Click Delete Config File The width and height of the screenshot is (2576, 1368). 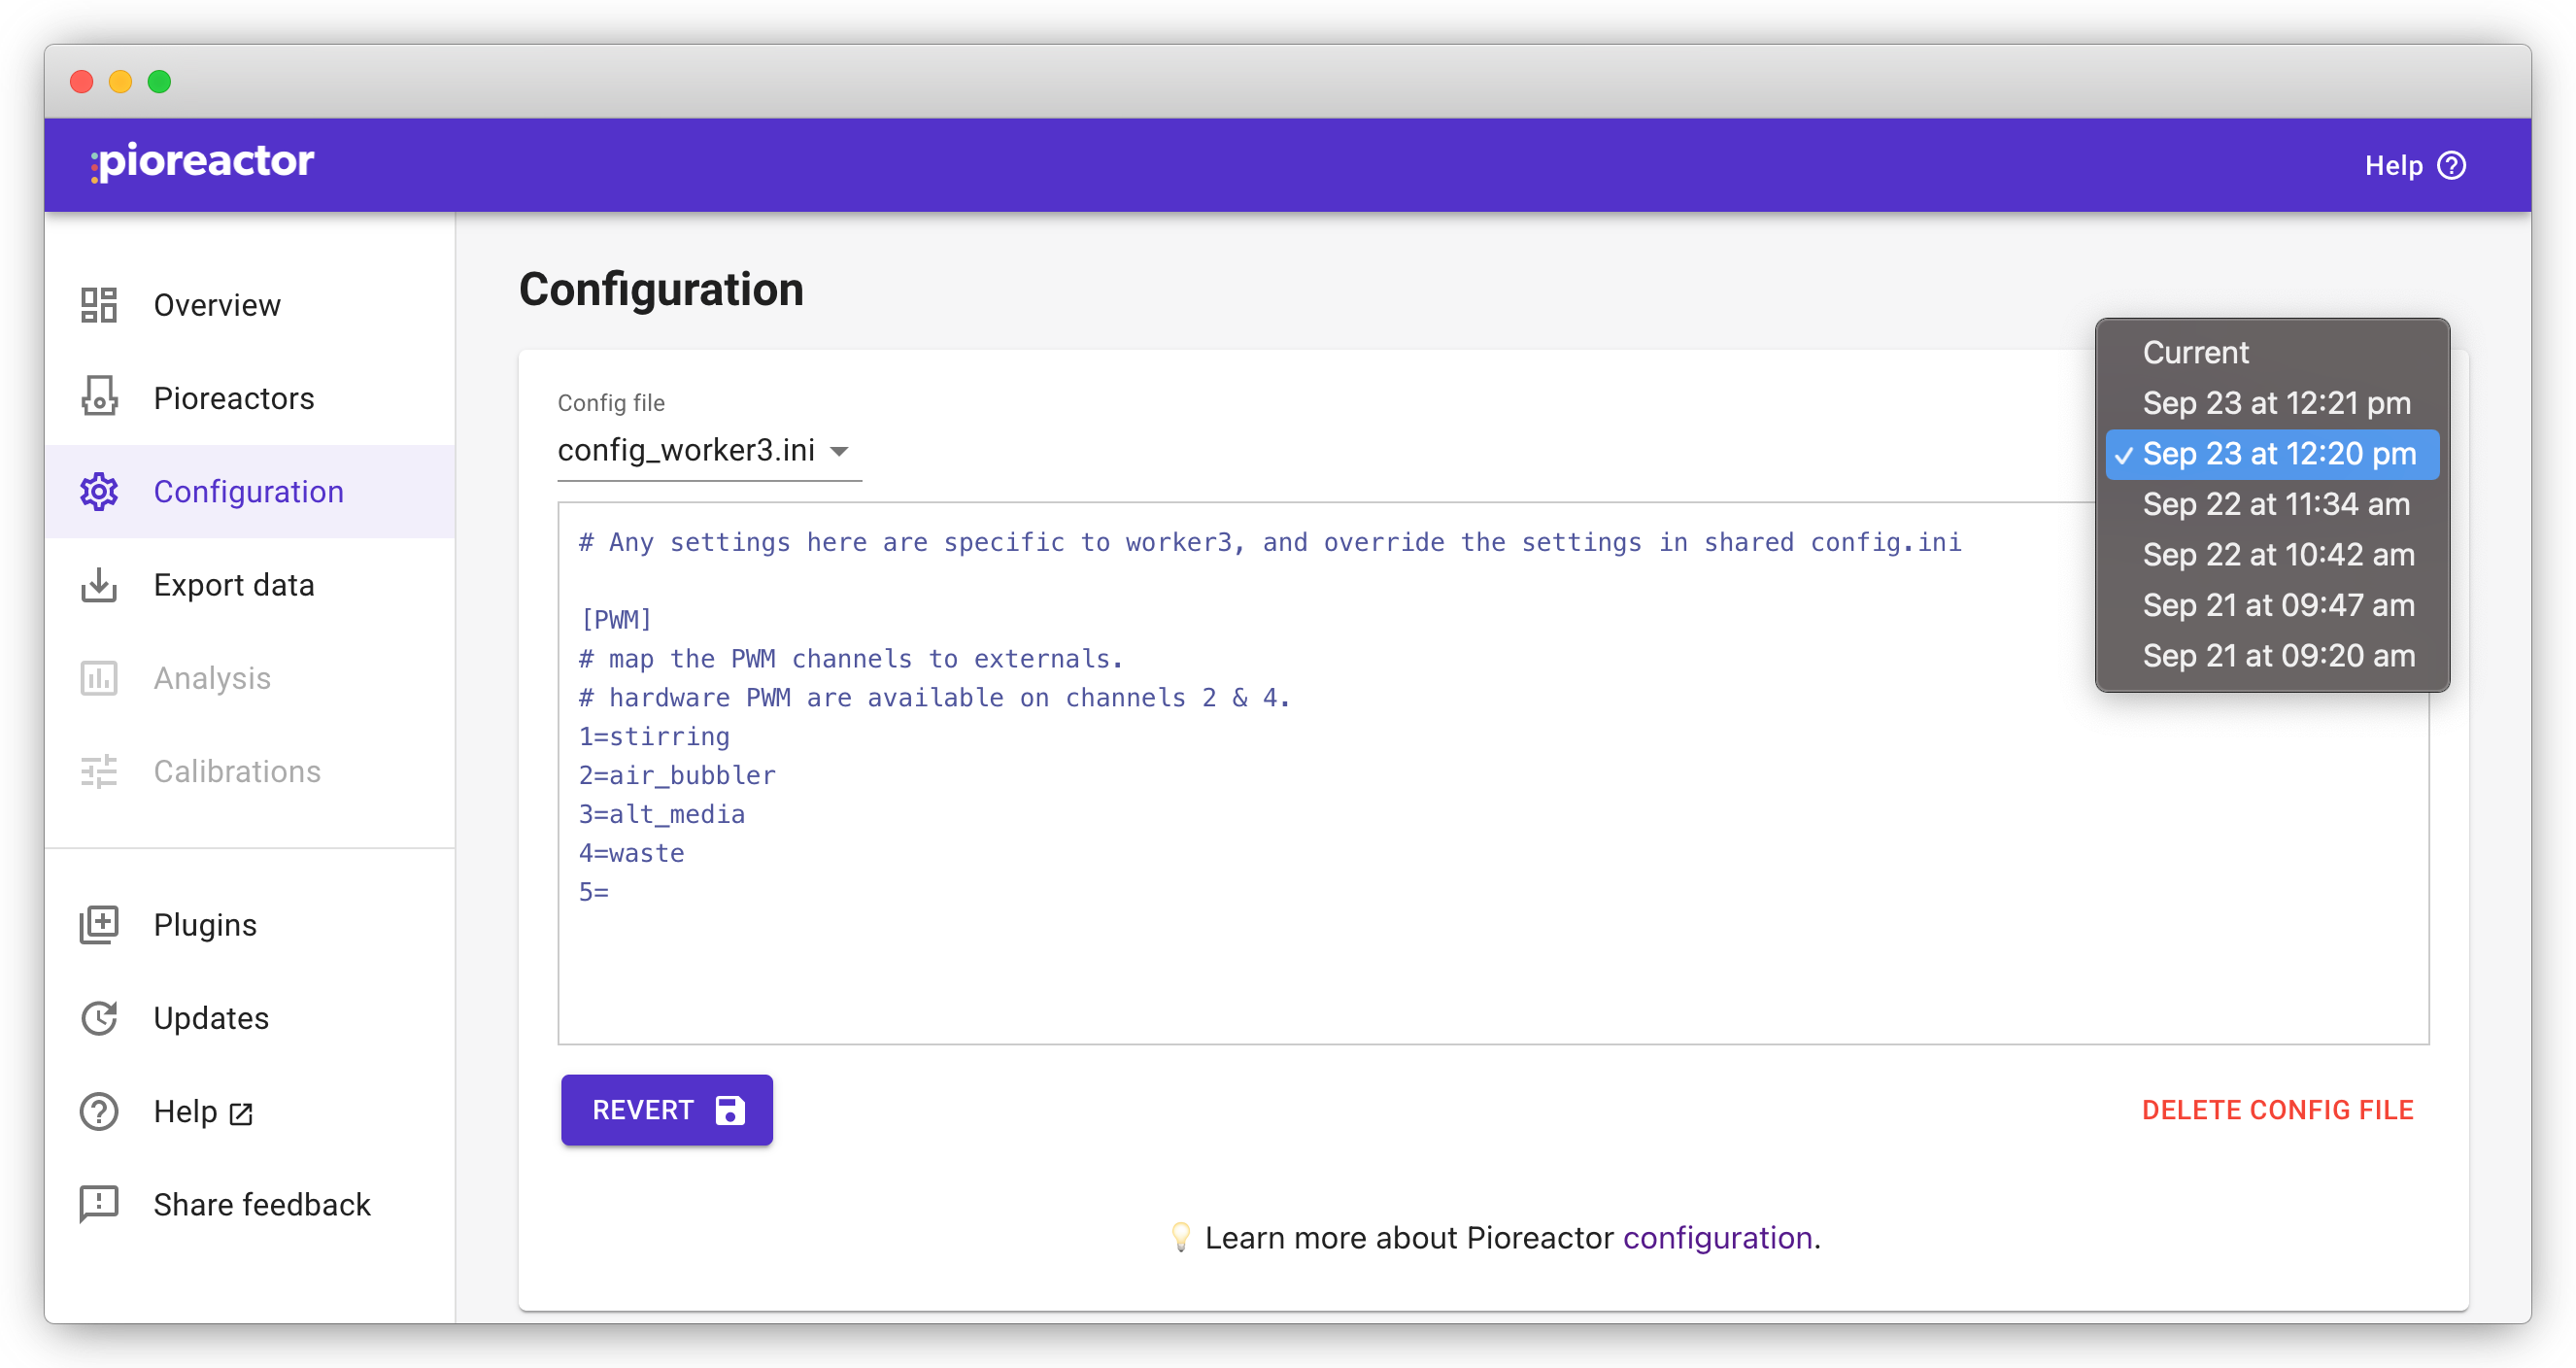tap(2277, 1110)
